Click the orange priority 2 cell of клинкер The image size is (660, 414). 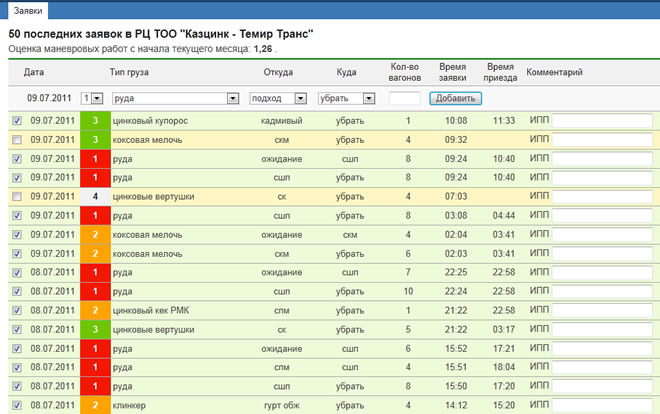click(x=95, y=405)
